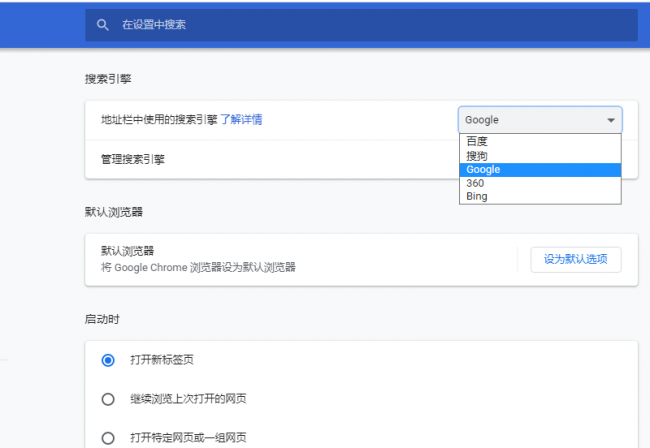Click the 设为默认选项 button
Screen dimensions: 650x448
pos(576,259)
